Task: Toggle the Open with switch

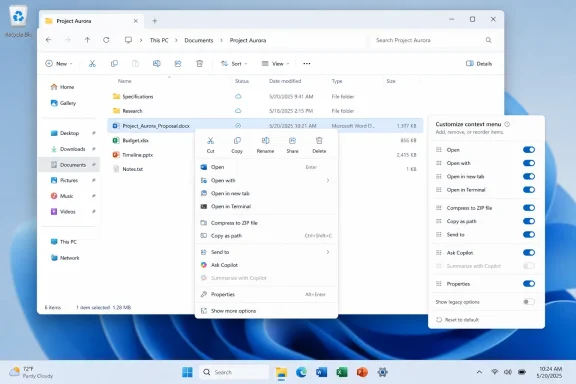Action: tap(529, 163)
